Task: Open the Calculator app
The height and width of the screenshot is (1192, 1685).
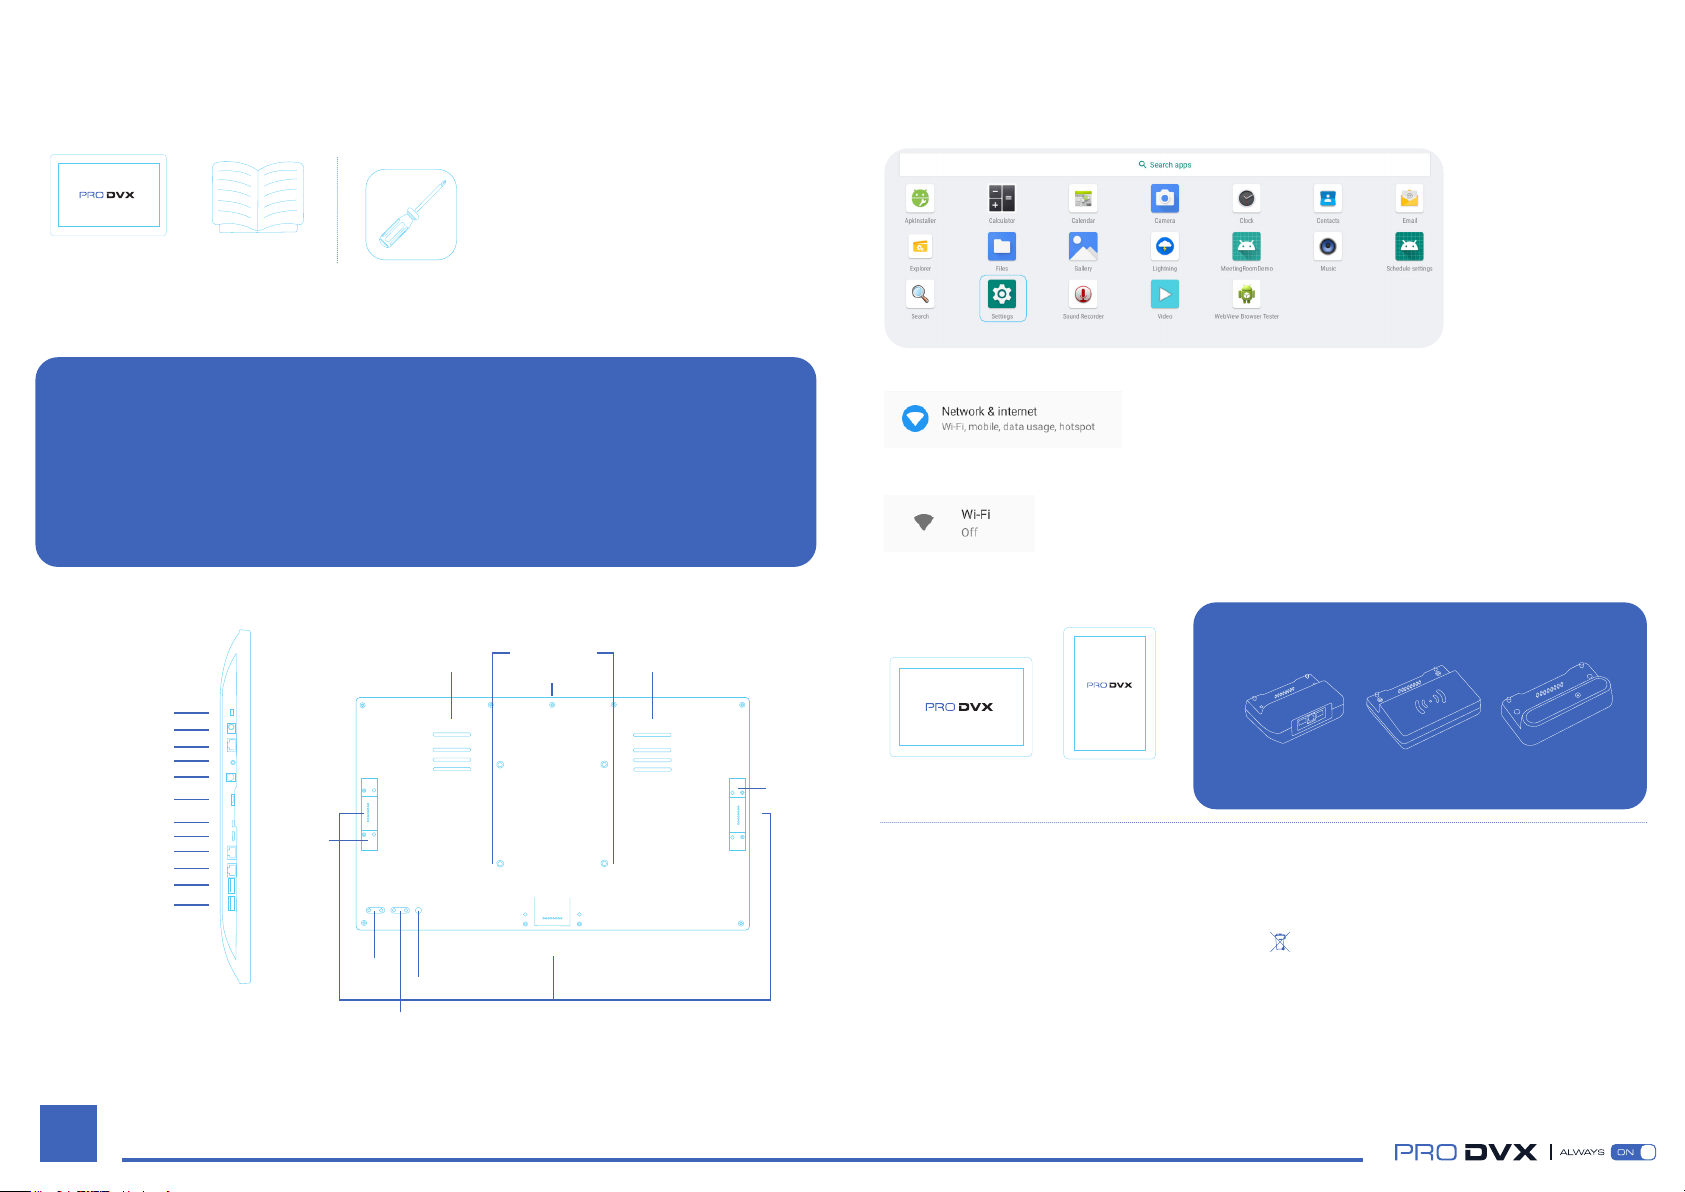Action: (1002, 199)
